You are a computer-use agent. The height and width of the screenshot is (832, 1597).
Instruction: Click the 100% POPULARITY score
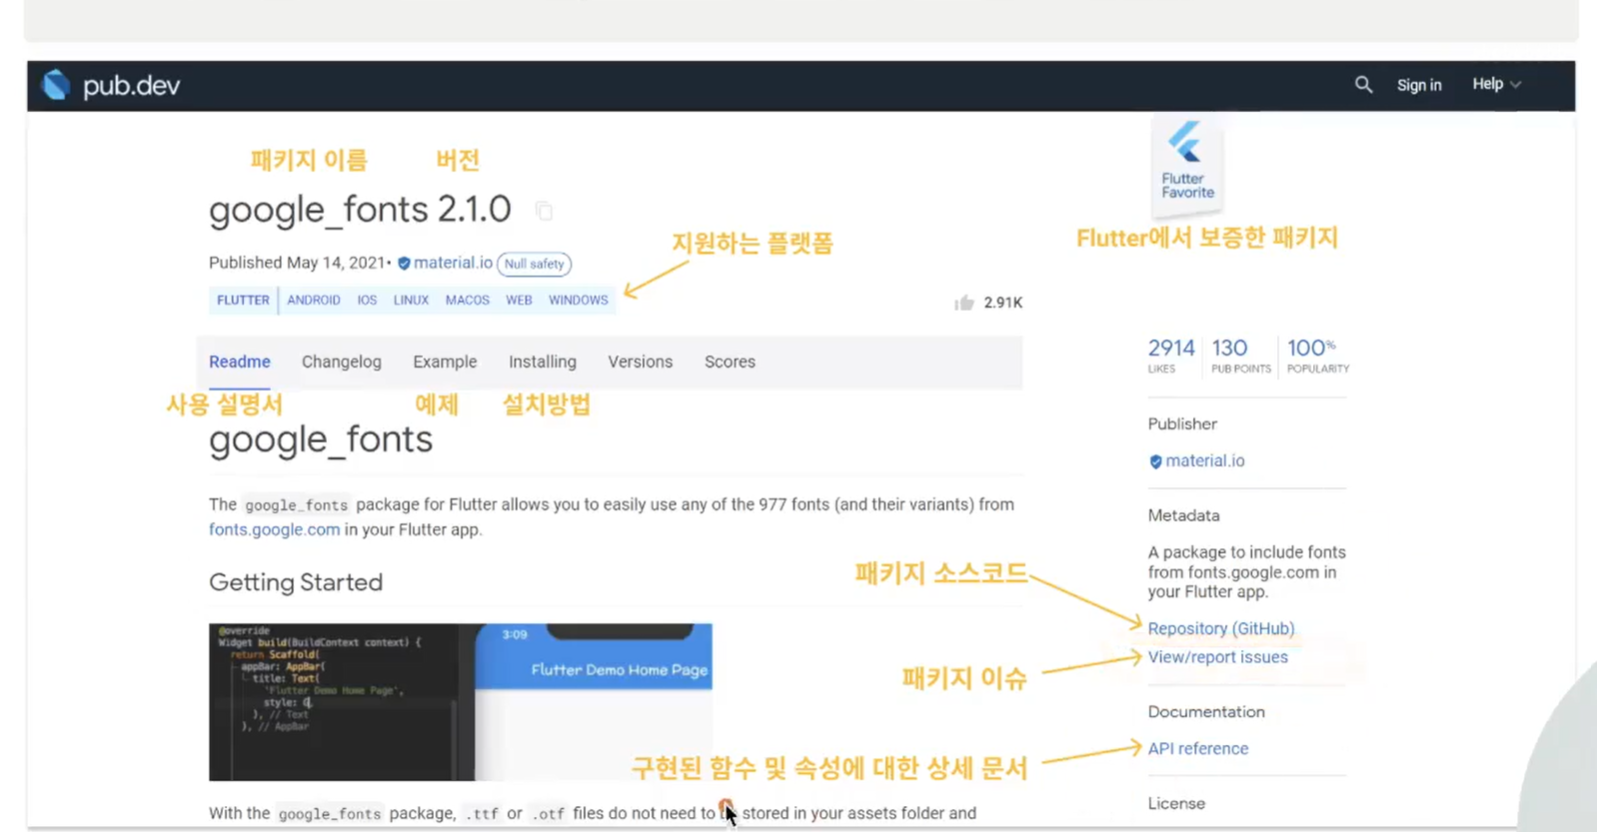click(1318, 355)
